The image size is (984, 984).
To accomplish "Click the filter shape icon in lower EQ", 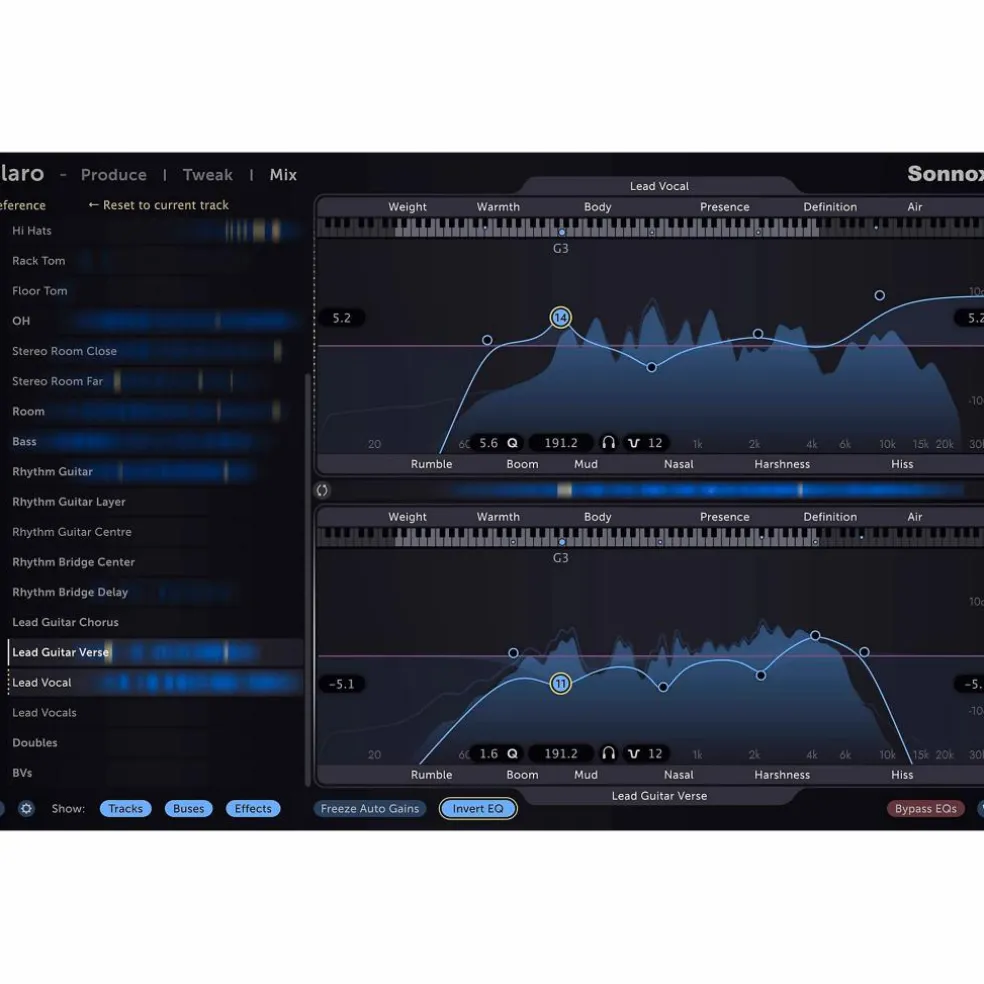I will click(x=634, y=754).
